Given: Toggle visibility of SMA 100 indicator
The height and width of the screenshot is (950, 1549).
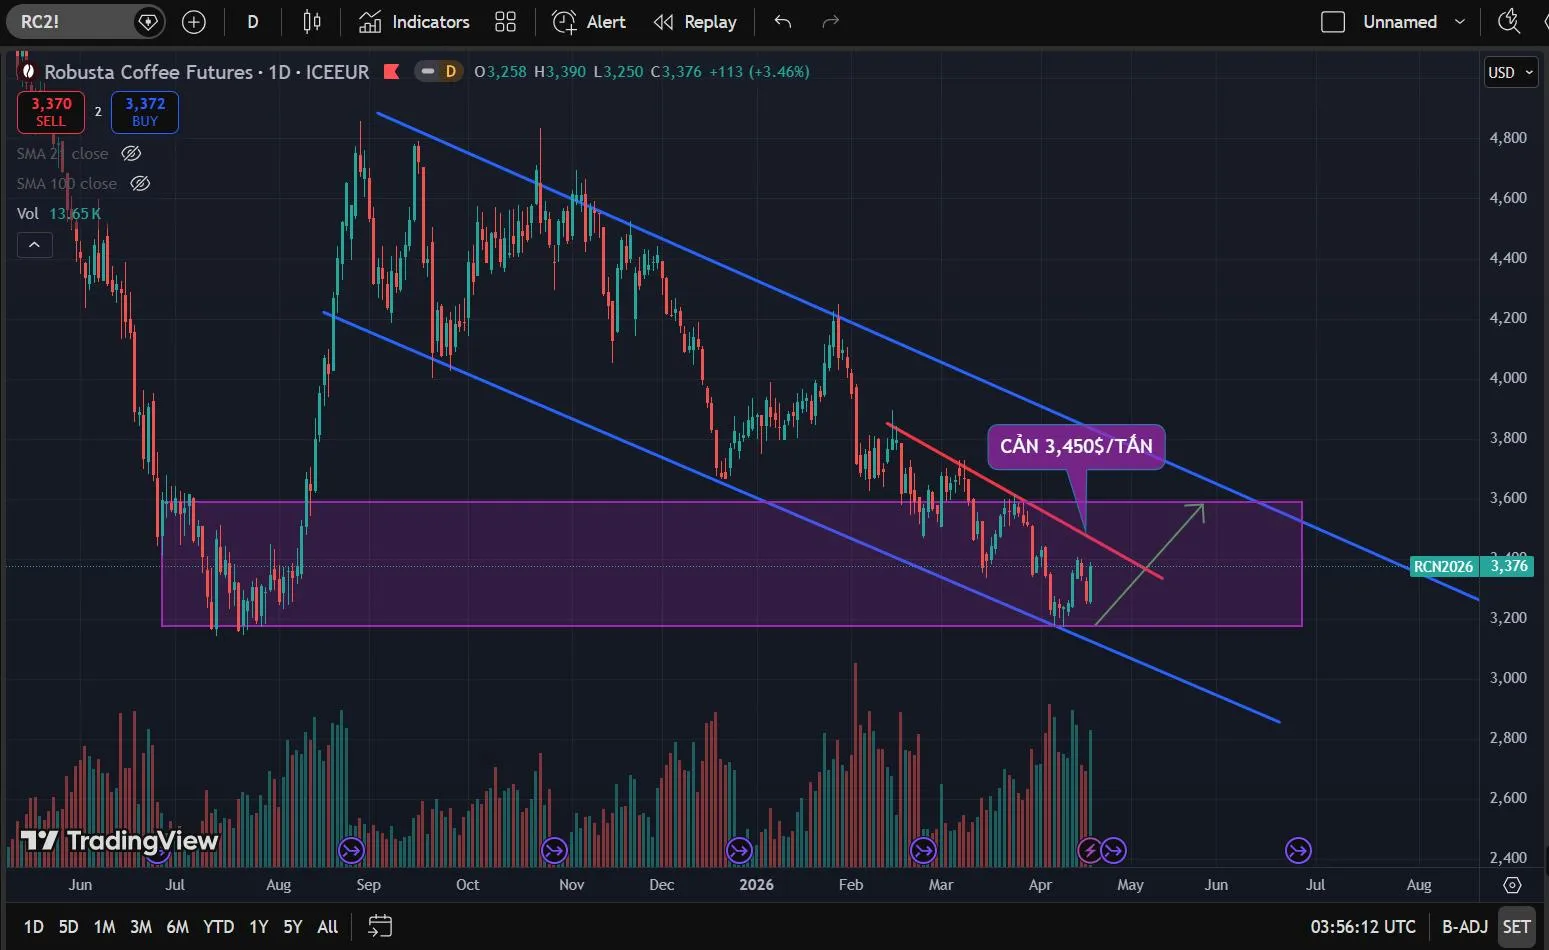Looking at the screenshot, I should coord(141,184).
